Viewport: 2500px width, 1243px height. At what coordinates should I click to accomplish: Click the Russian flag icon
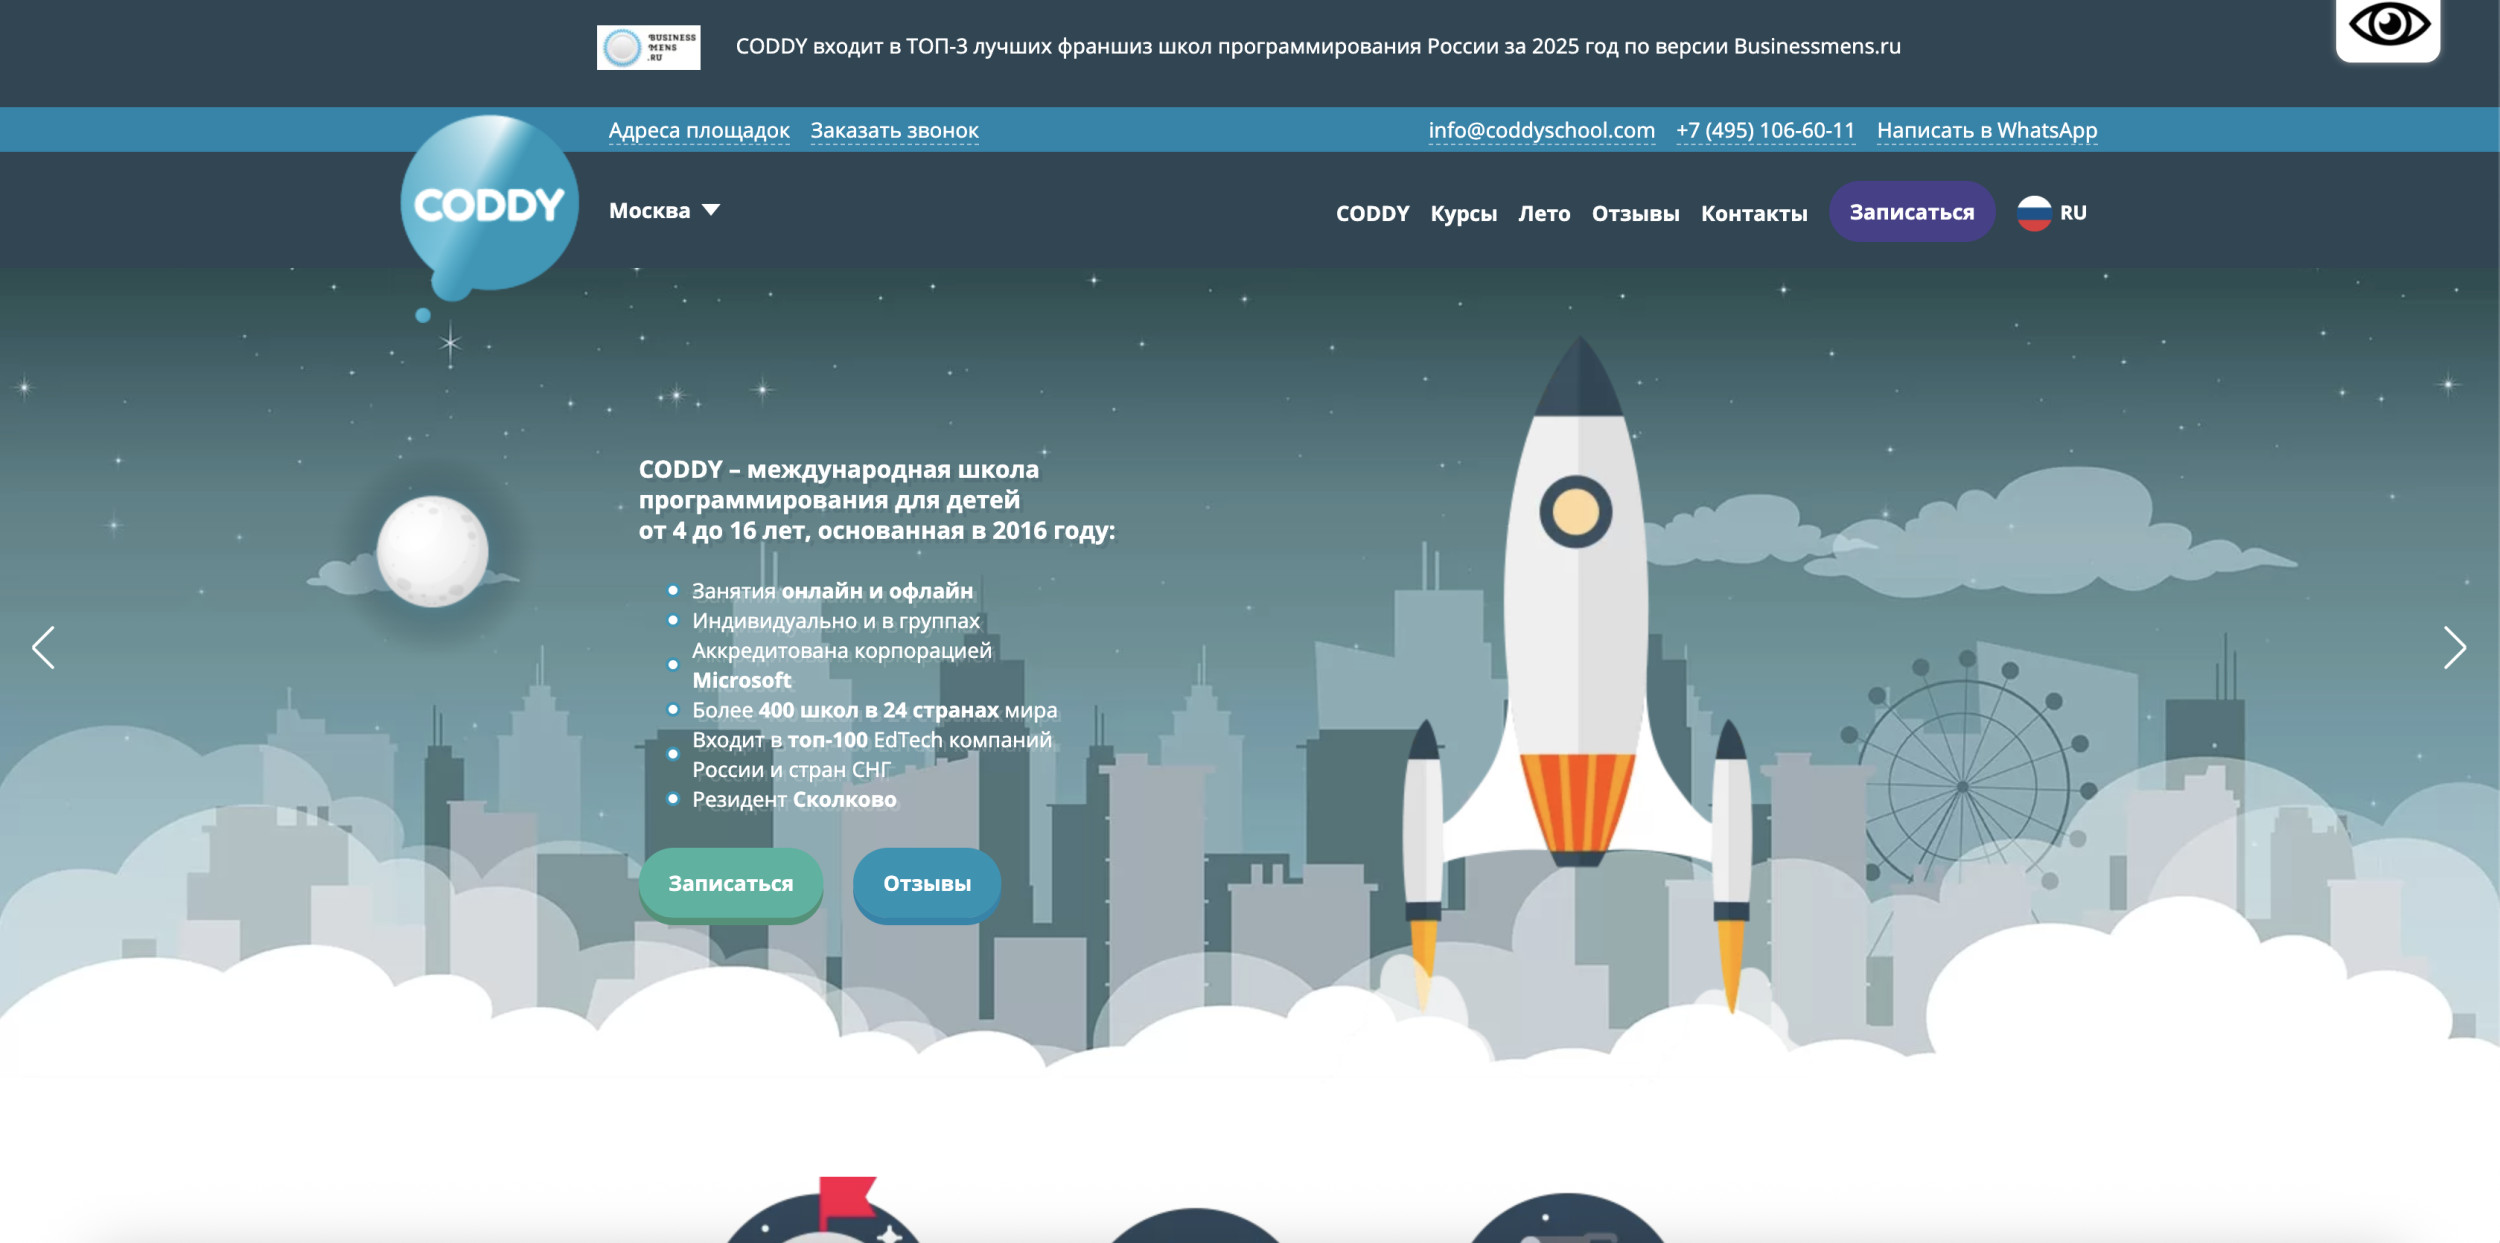[x=2033, y=213]
